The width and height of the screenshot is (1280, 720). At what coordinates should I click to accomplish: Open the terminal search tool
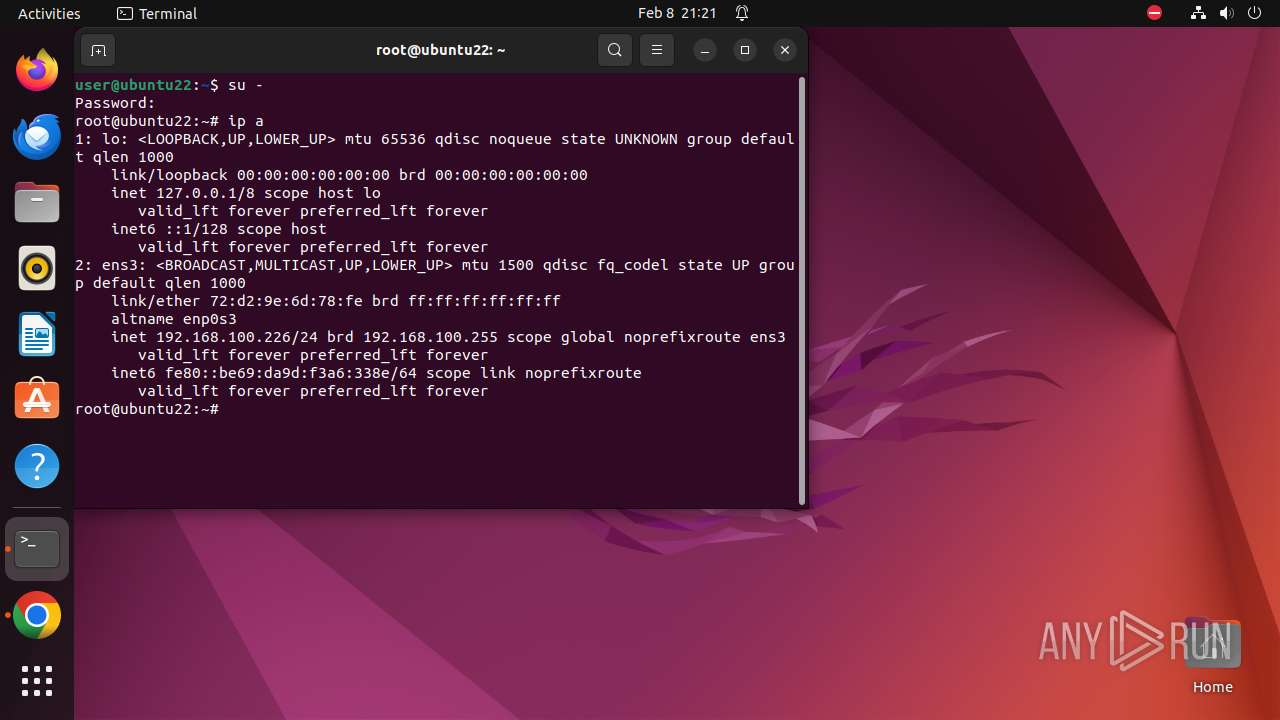615,50
